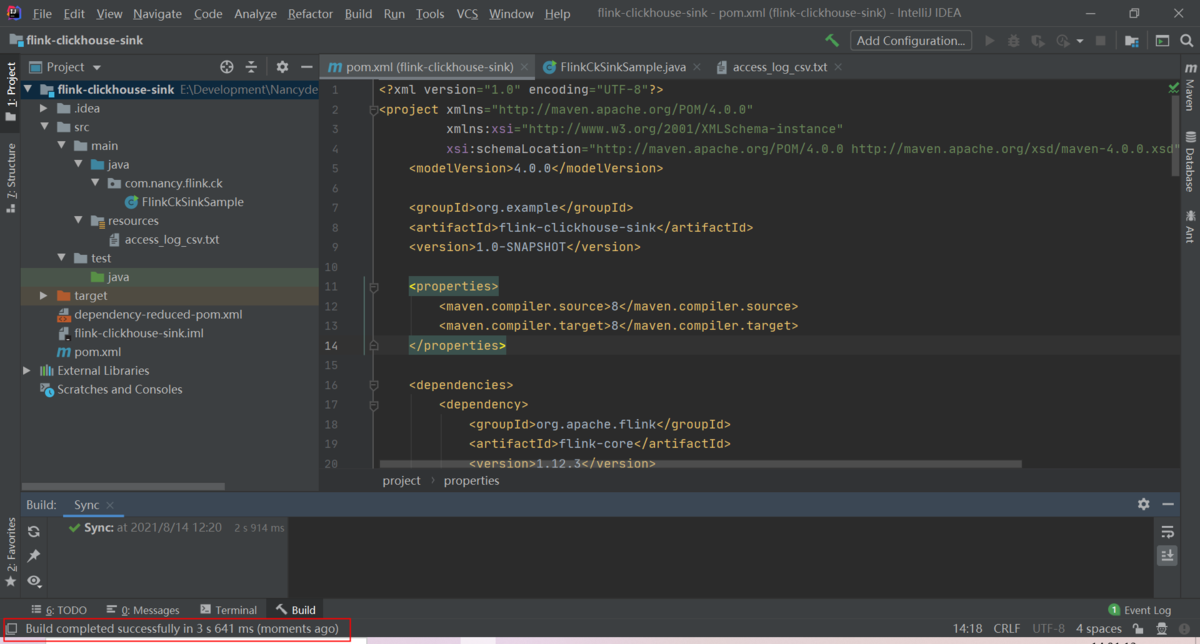This screenshot has width=1200, height=644.
Task: Toggle the Build view eye options
Action: coord(34,581)
